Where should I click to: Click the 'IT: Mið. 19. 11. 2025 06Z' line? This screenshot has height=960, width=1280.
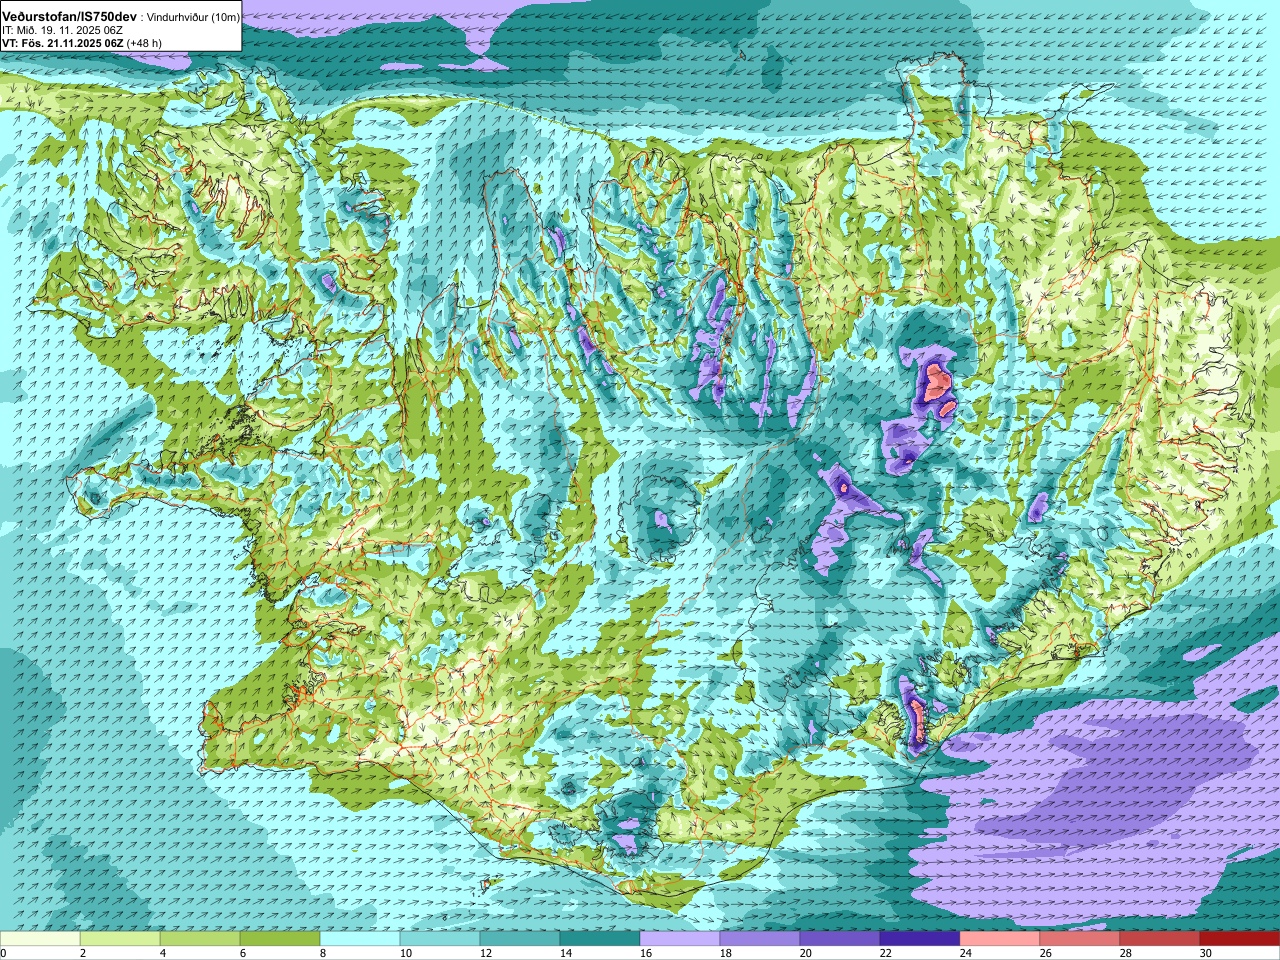coord(63,31)
